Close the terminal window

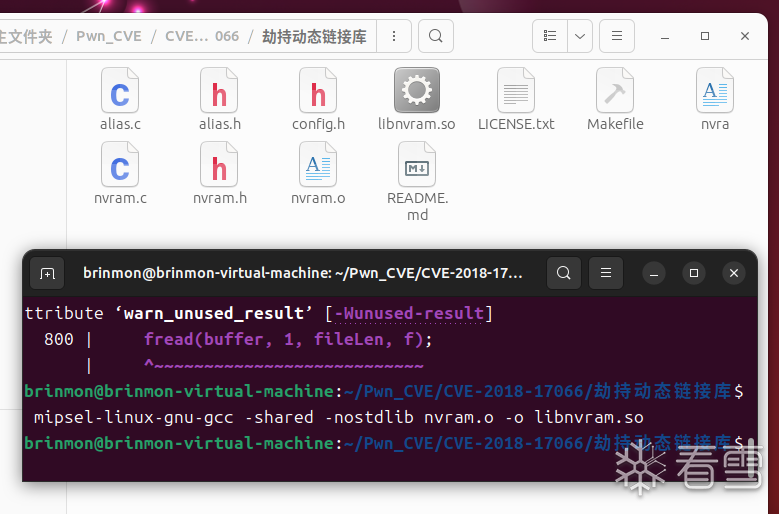[734, 273]
